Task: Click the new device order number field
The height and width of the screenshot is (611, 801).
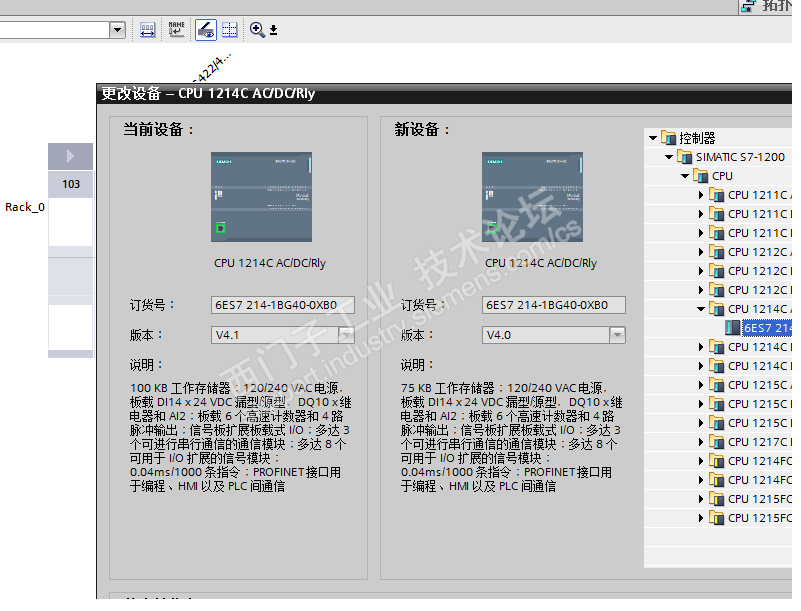Action: click(x=553, y=305)
